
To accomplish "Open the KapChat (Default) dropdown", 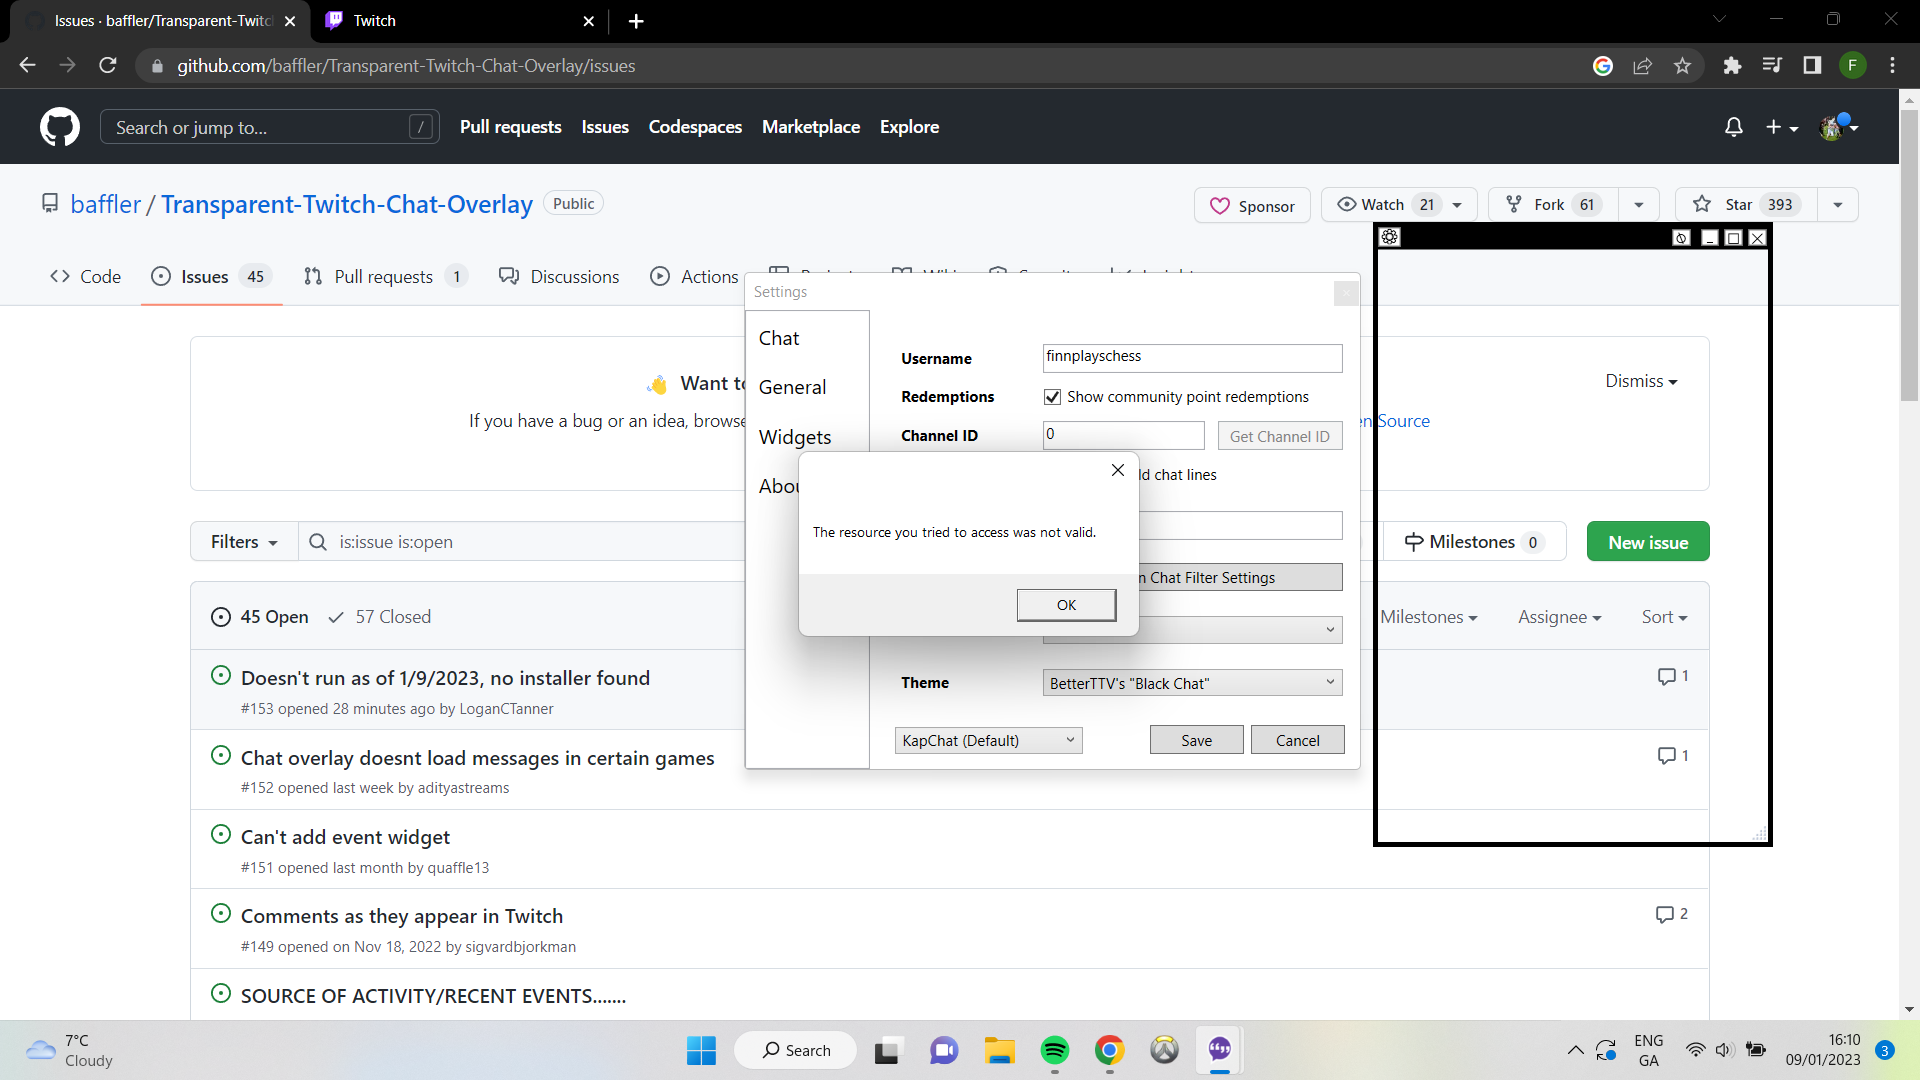I will pos(988,740).
